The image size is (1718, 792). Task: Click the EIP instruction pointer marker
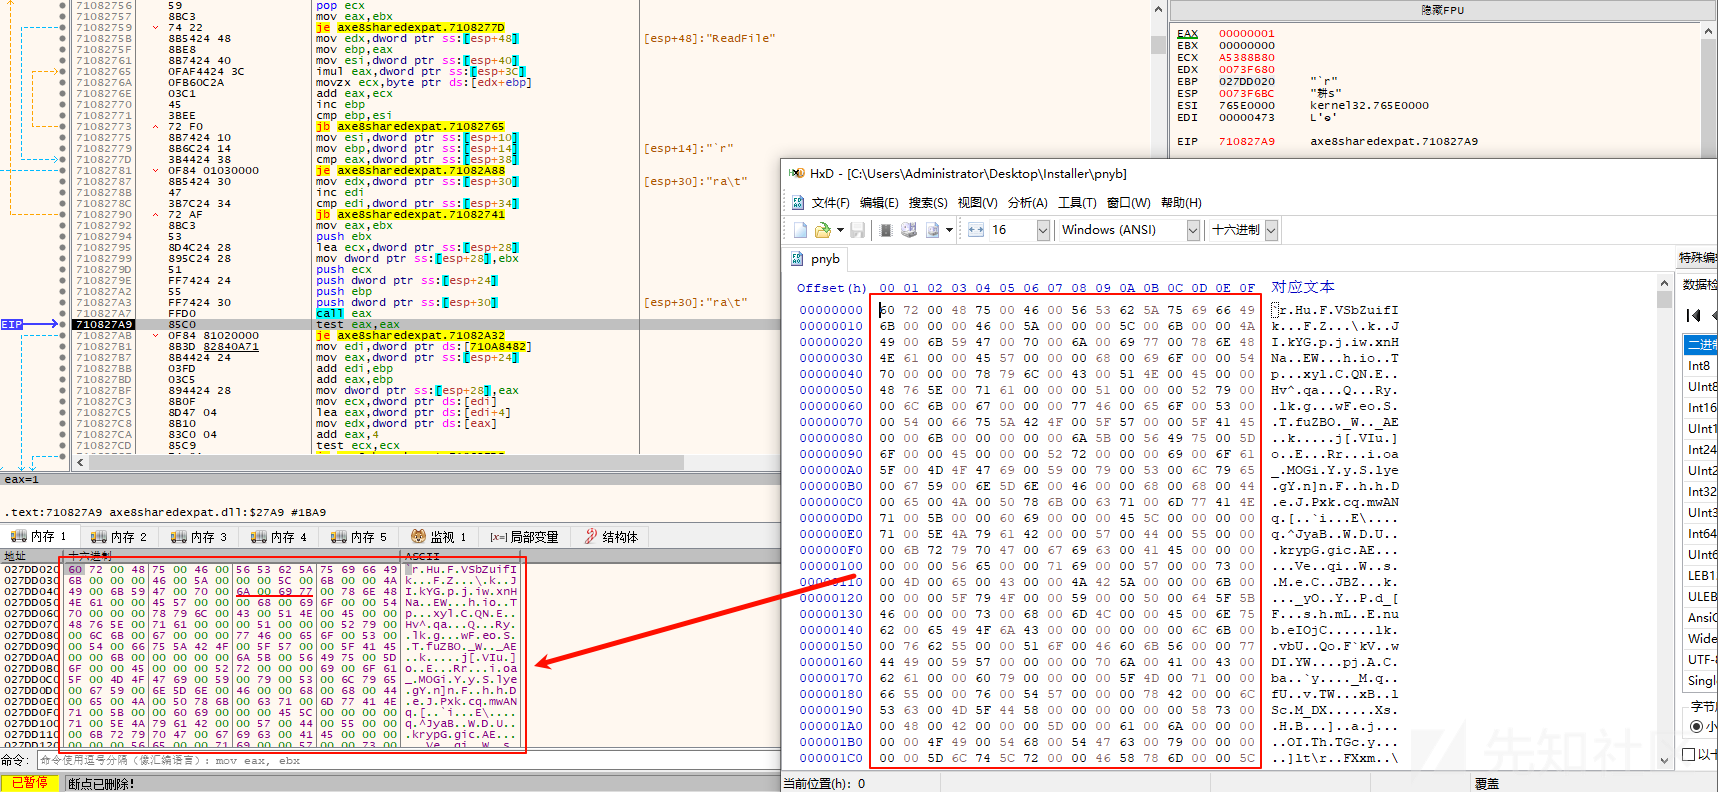tap(12, 324)
